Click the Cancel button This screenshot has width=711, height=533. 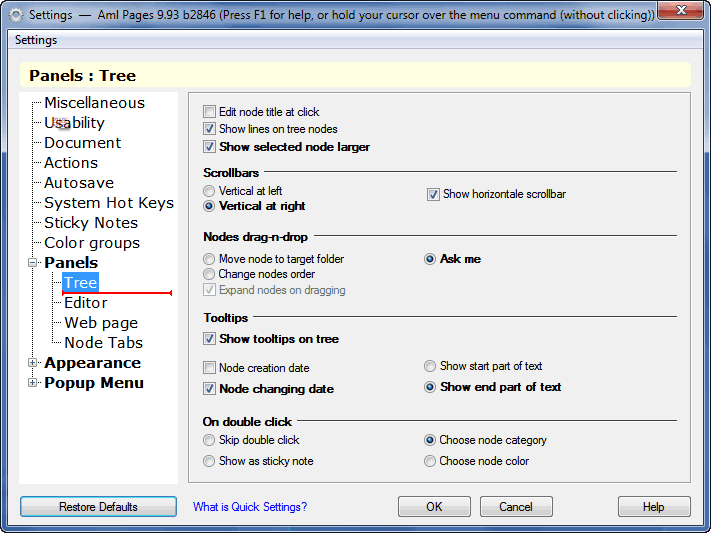(516, 507)
